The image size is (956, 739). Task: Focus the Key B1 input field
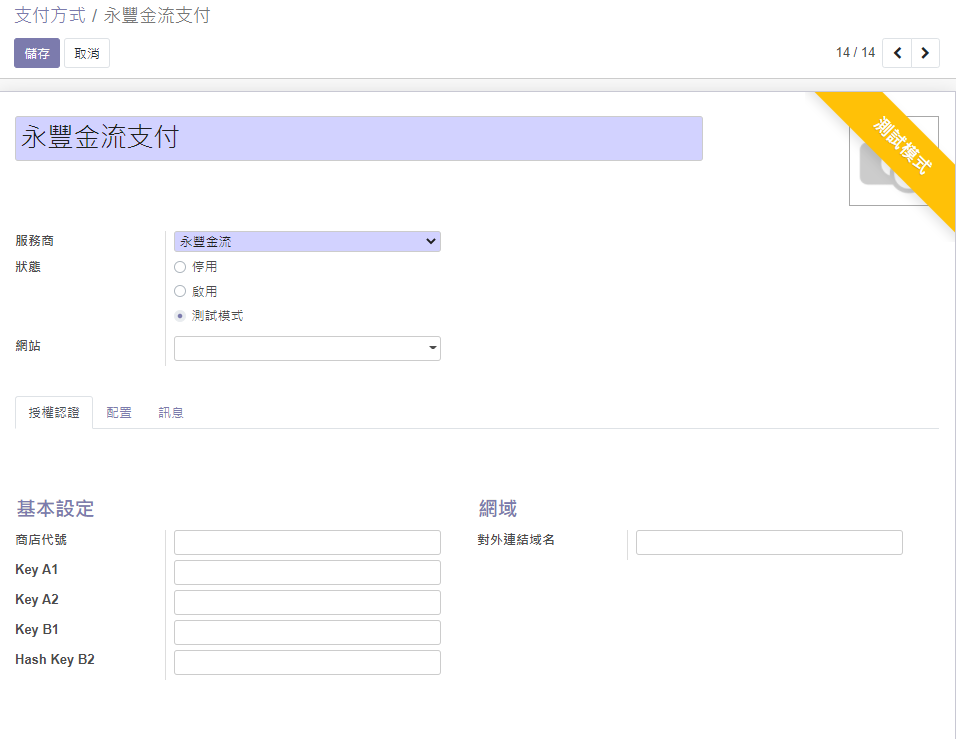coord(307,632)
